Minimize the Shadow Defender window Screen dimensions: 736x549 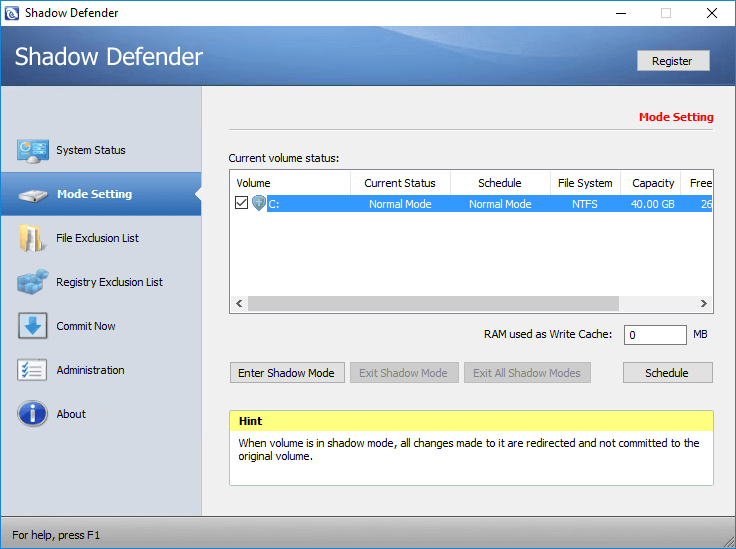(621, 13)
